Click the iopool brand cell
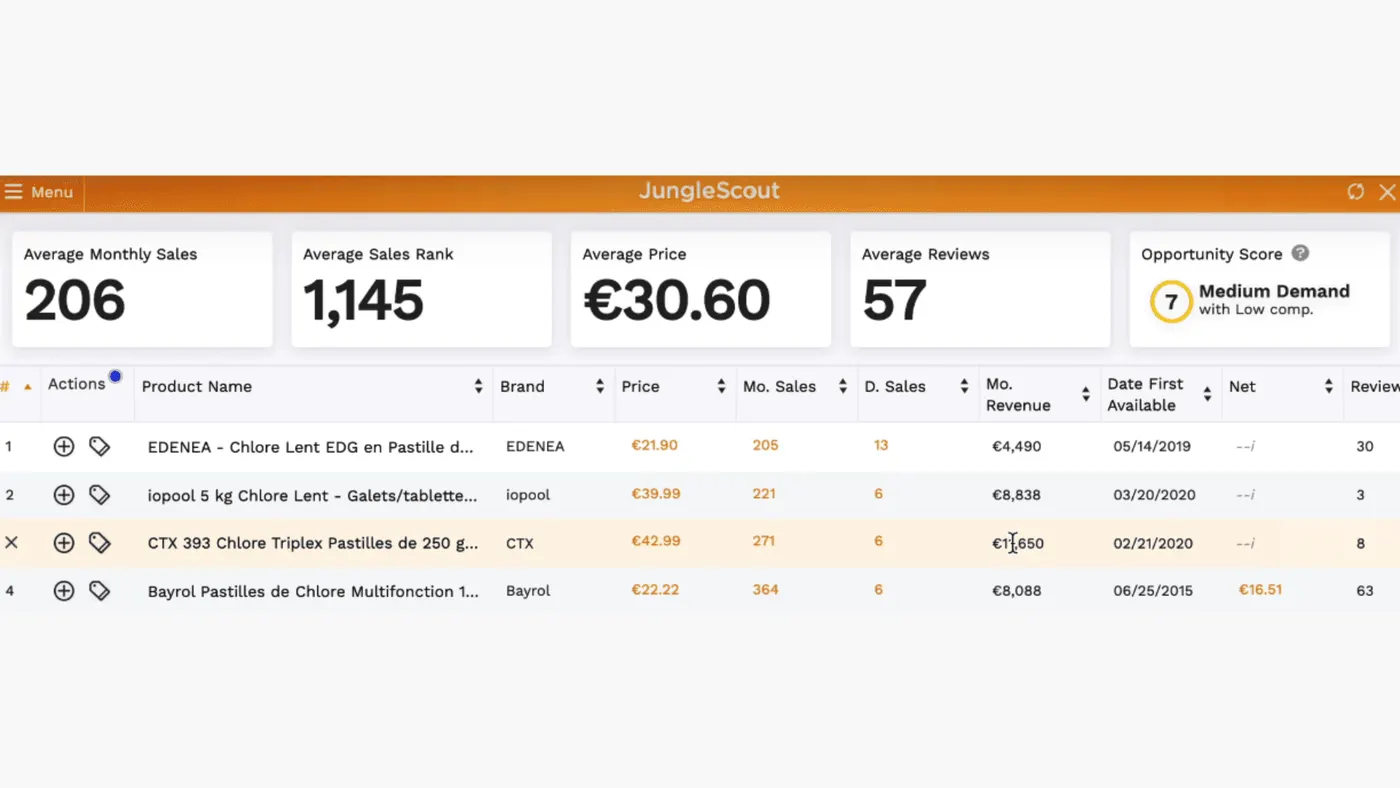 (x=528, y=495)
